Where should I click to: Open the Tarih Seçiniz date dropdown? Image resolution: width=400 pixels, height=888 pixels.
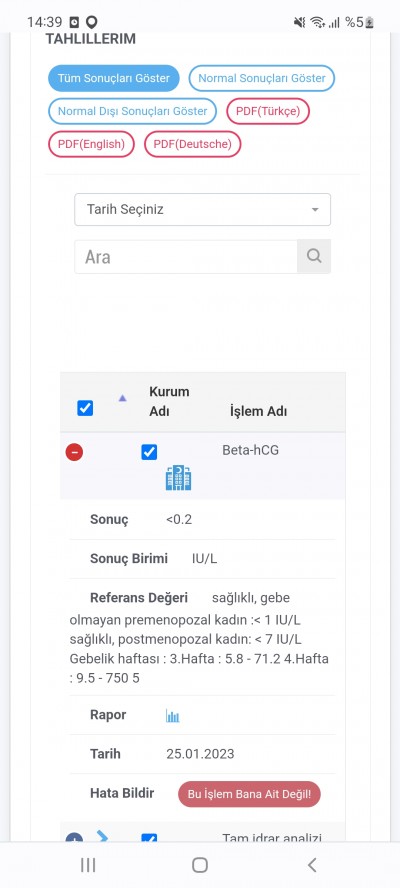click(x=202, y=210)
